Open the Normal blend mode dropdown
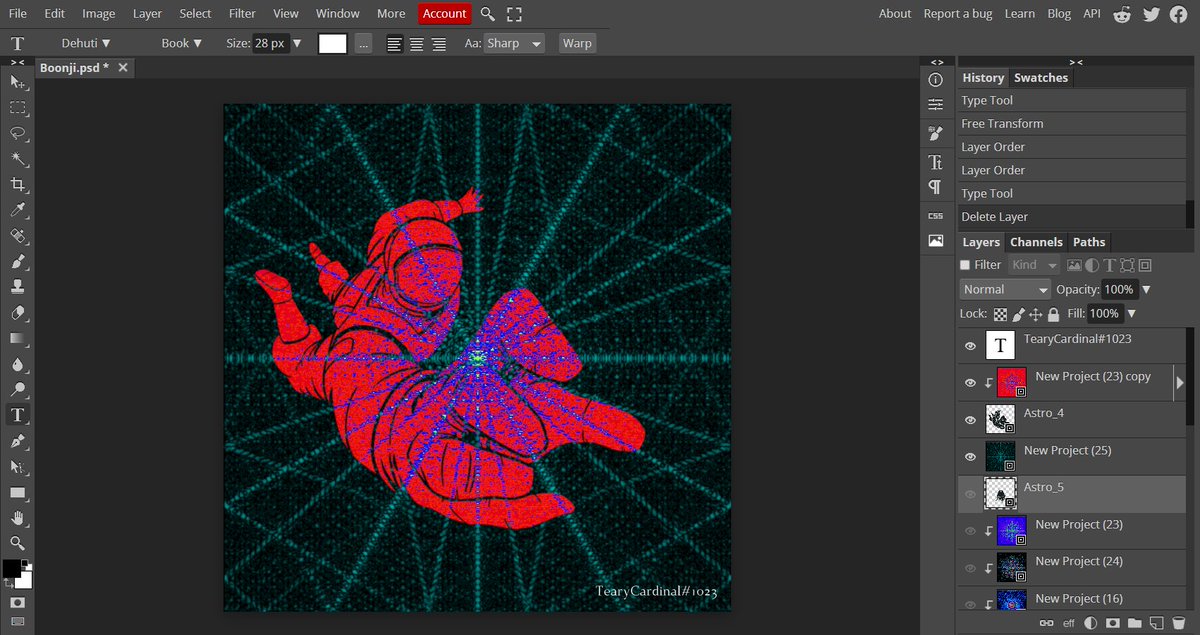The width and height of the screenshot is (1200, 635). pyautogui.click(x=1005, y=289)
